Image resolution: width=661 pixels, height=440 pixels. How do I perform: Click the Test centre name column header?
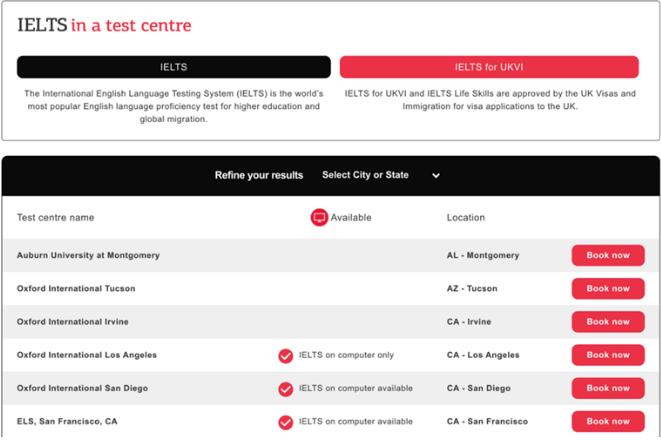click(56, 217)
